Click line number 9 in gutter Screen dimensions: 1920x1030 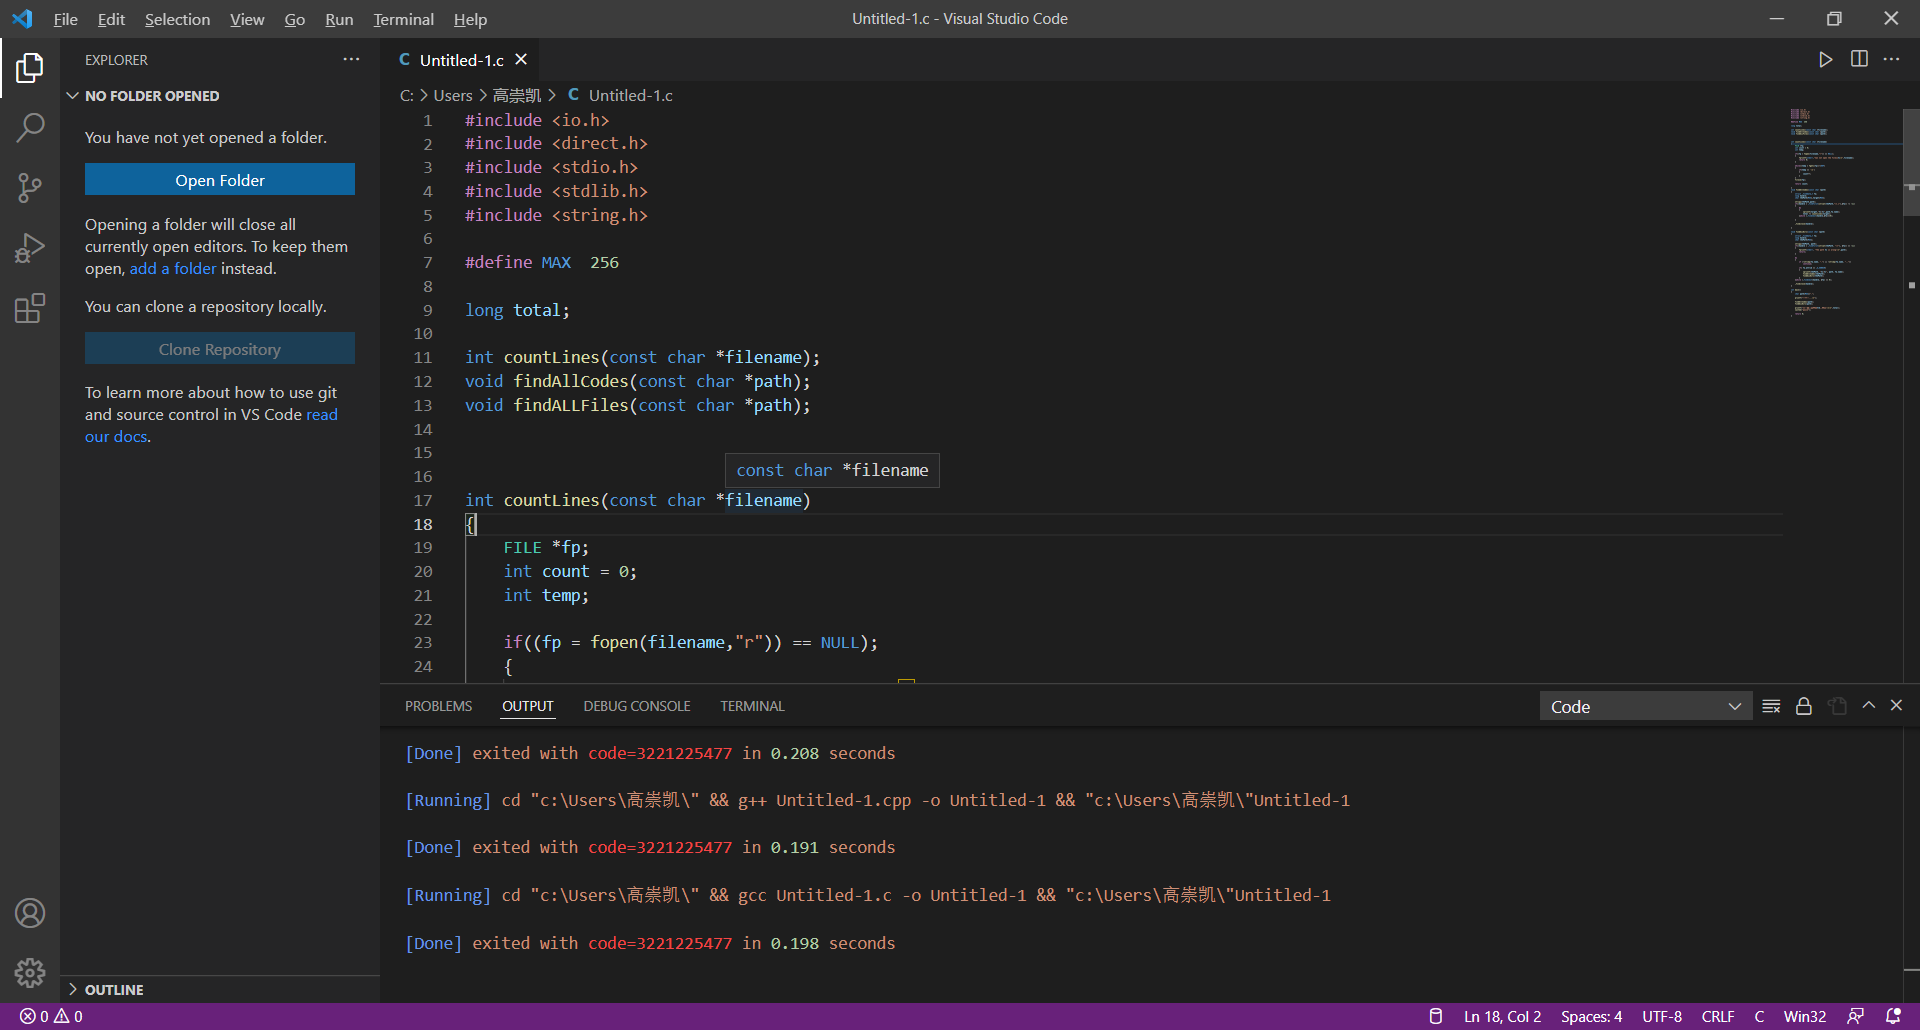[428, 310]
